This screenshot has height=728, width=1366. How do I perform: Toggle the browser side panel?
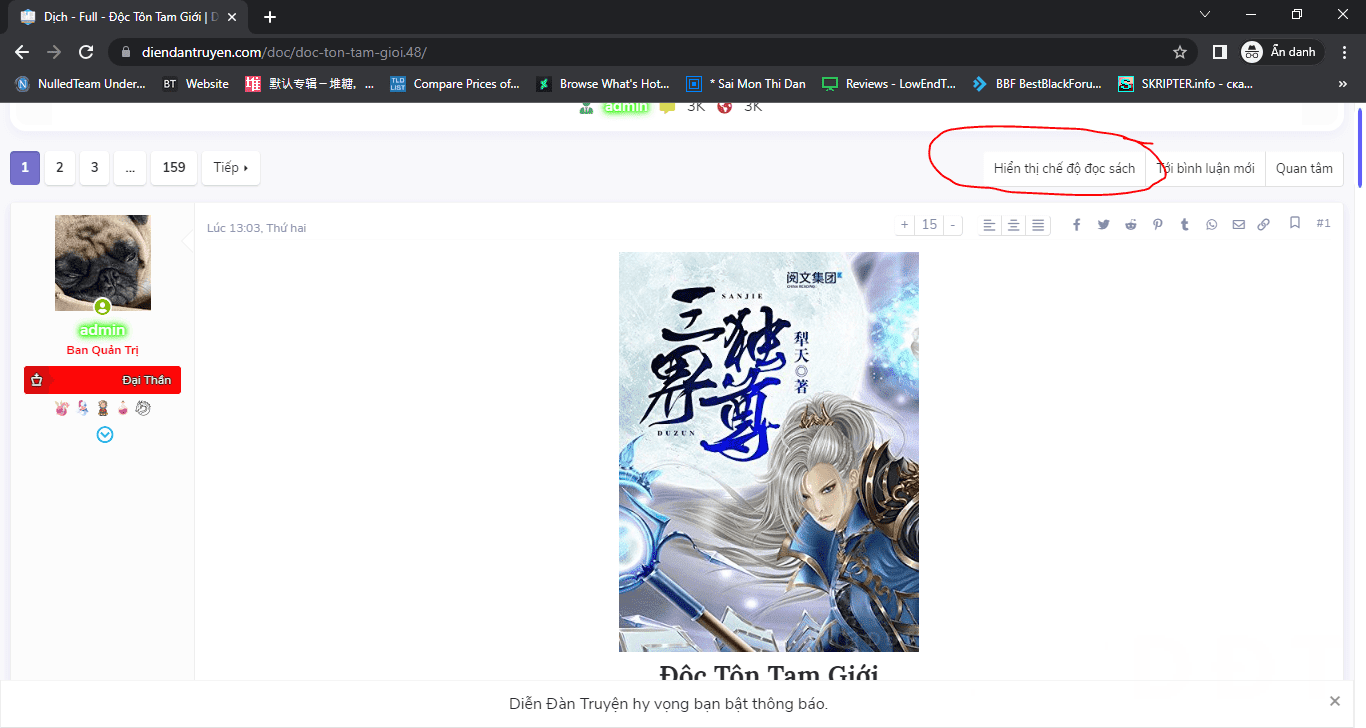pos(1220,52)
